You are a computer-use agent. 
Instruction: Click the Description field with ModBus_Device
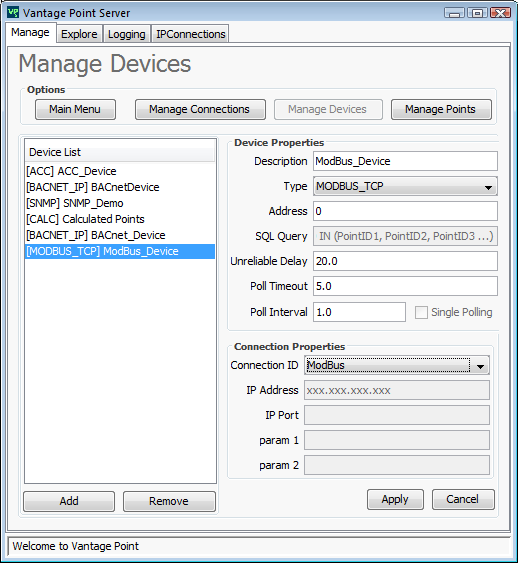[405, 161]
